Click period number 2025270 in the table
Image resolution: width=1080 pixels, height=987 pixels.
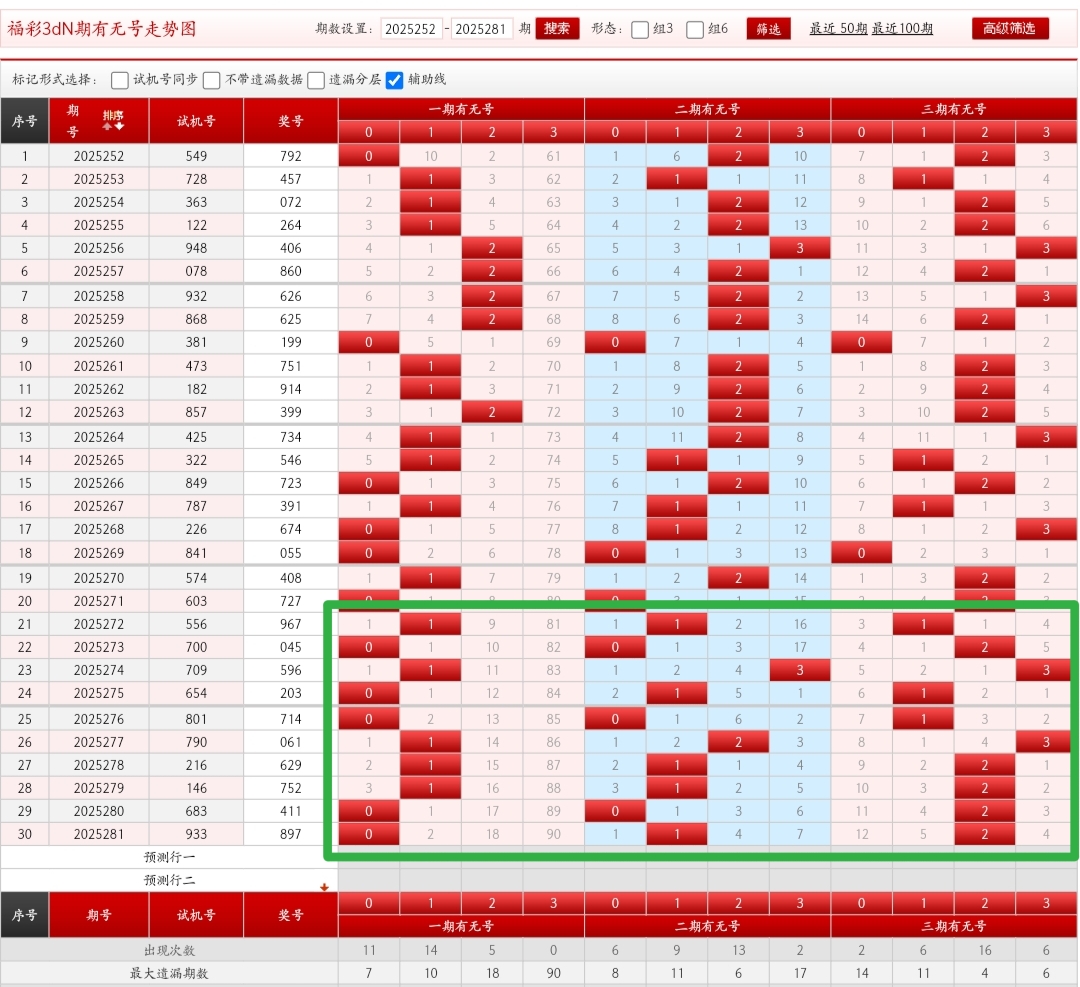click(99, 578)
